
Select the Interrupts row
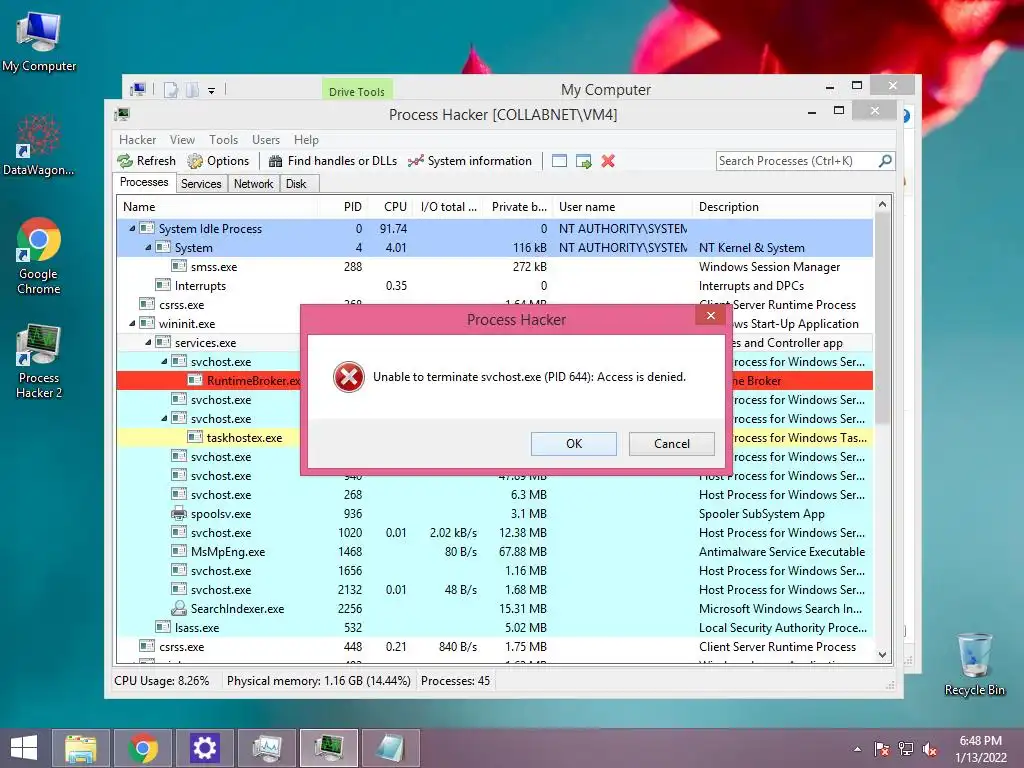[x=494, y=285]
